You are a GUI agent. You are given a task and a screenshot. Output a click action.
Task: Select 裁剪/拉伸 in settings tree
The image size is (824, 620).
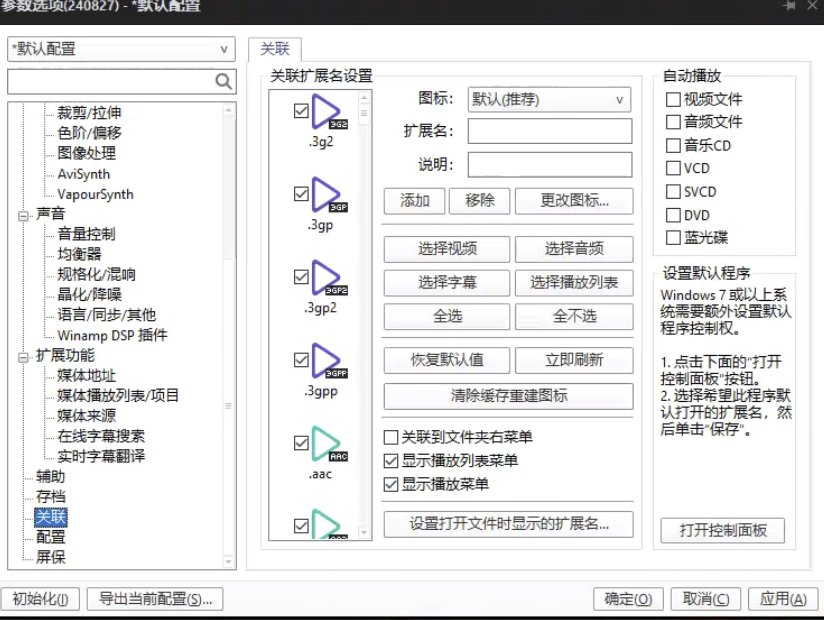pyautogui.click(x=89, y=112)
